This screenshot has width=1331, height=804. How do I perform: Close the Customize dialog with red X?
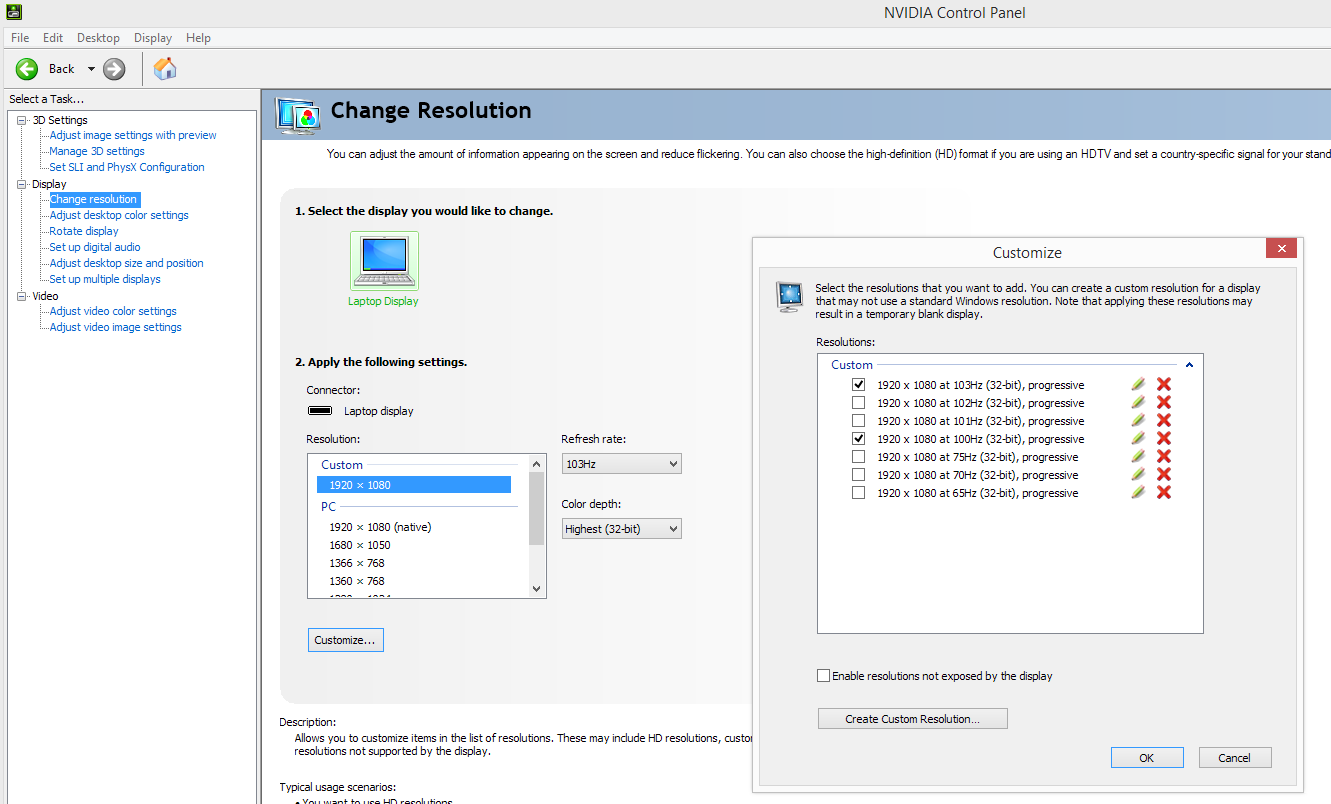point(1281,249)
